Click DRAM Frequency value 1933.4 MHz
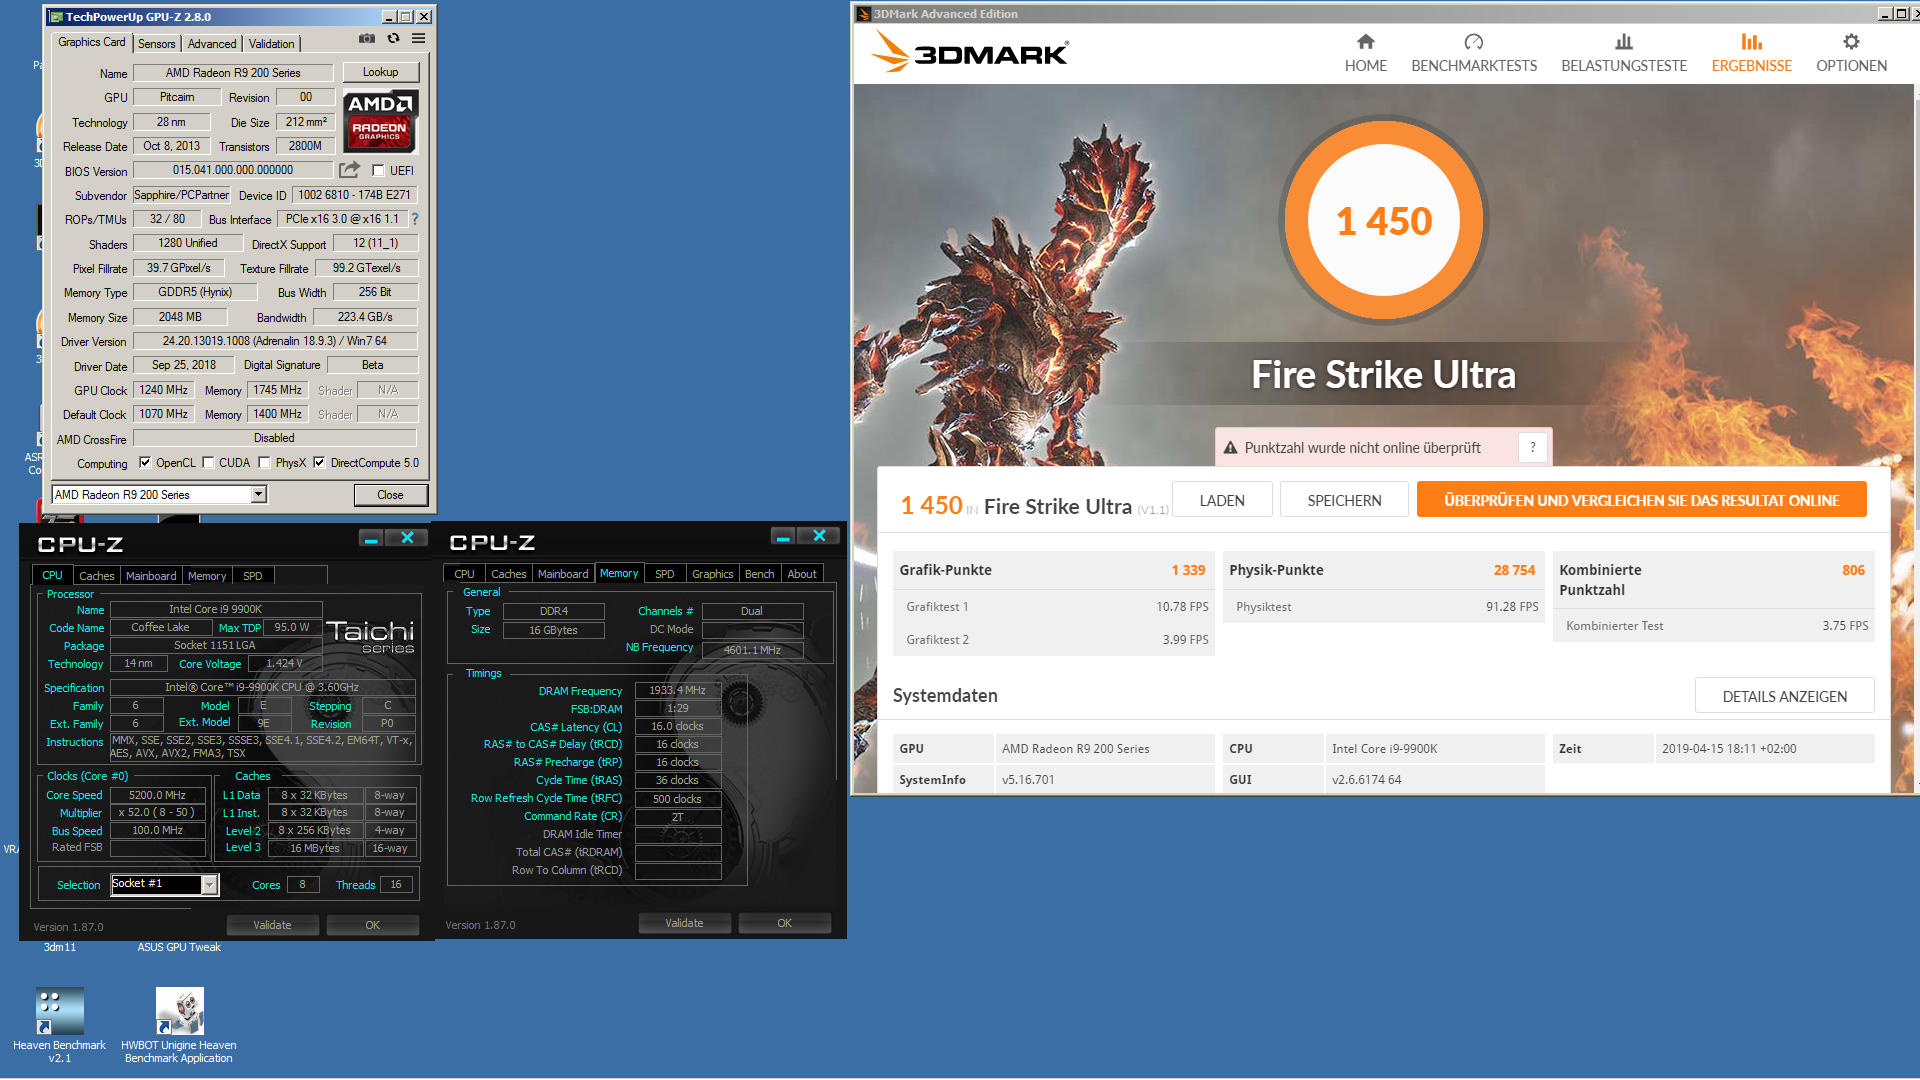 (677, 690)
